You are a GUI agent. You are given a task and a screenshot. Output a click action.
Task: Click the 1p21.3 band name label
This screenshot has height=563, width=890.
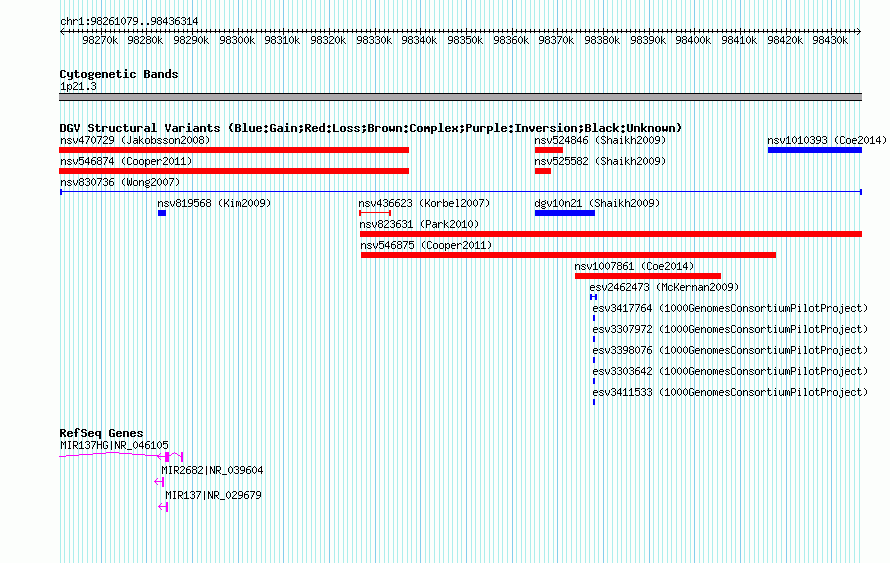point(78,86)
